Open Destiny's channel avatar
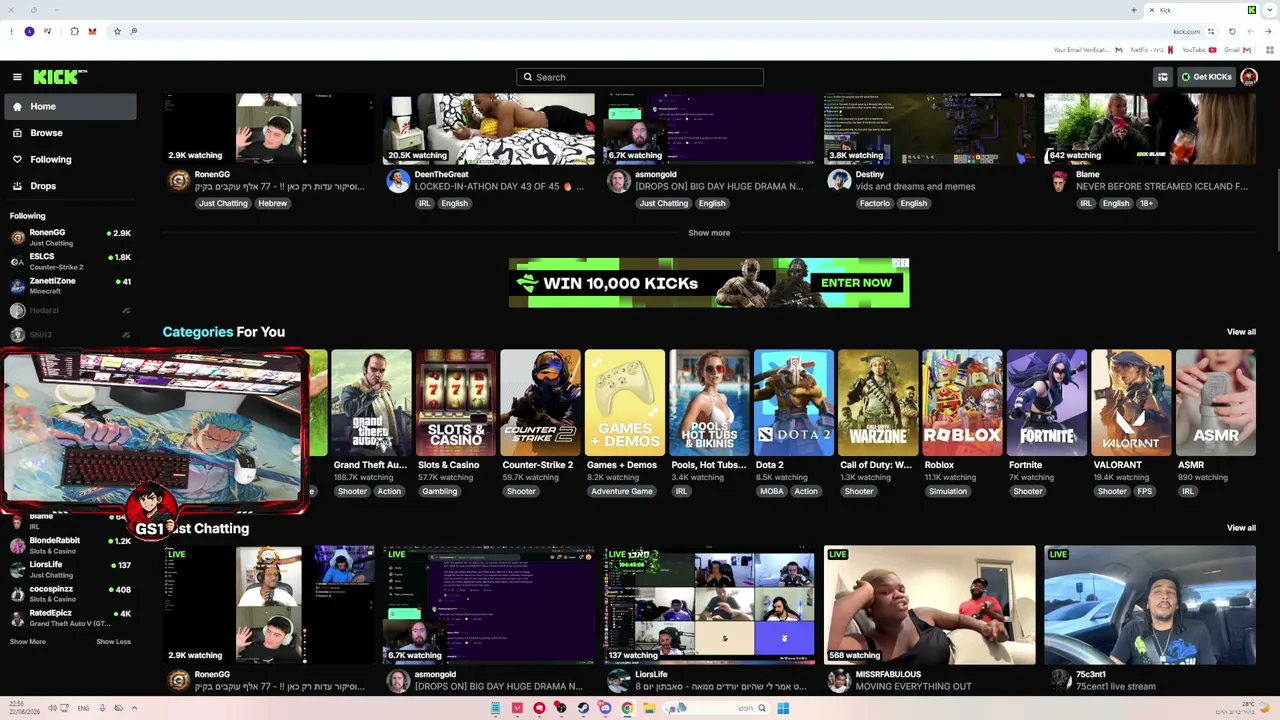 coord(839,181)
